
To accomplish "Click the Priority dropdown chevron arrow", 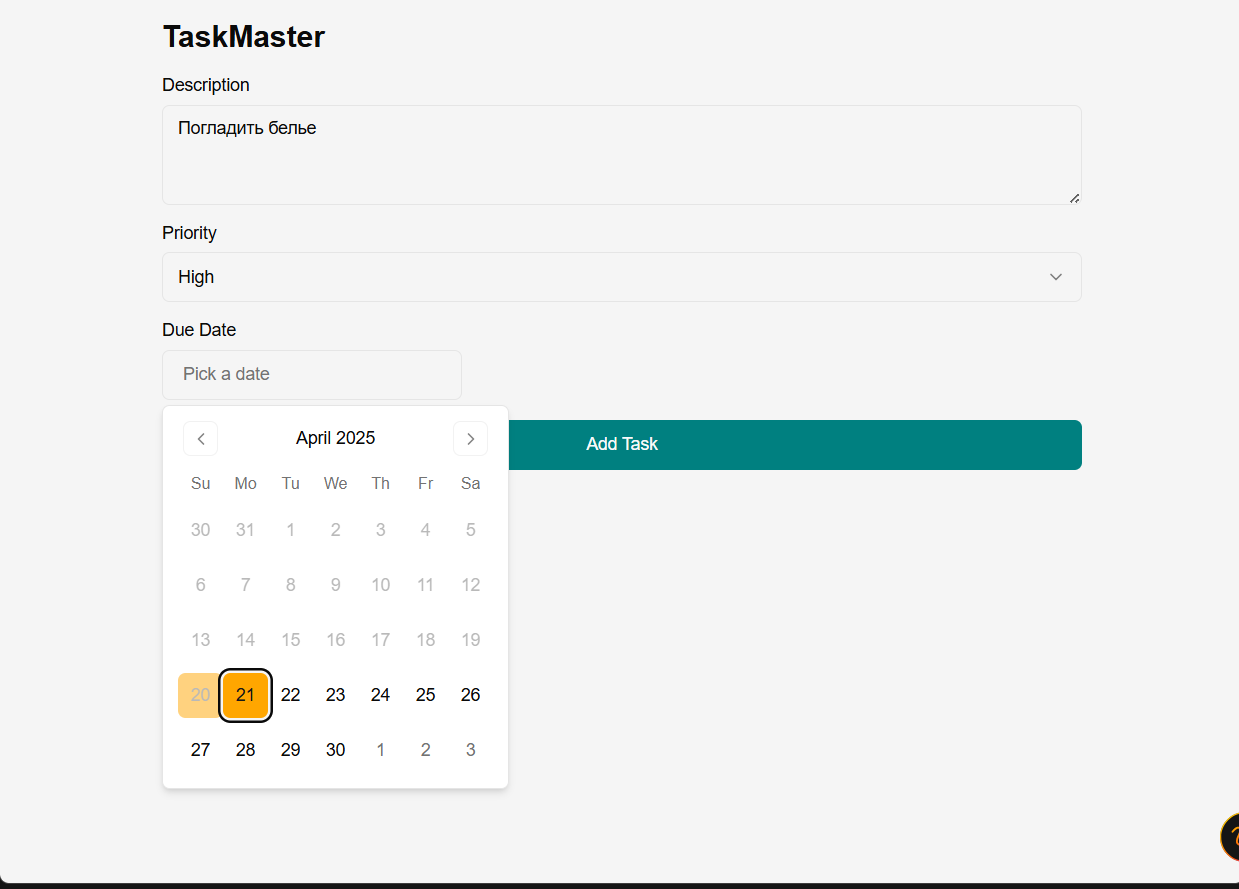I will (x=1055, y=277).
